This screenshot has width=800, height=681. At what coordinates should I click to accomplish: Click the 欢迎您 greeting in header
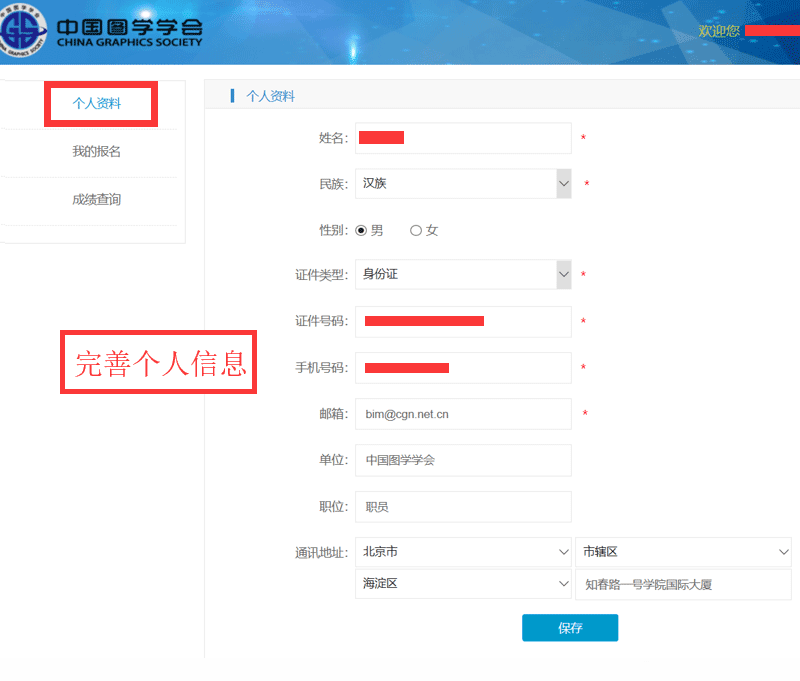coord(719,31)
